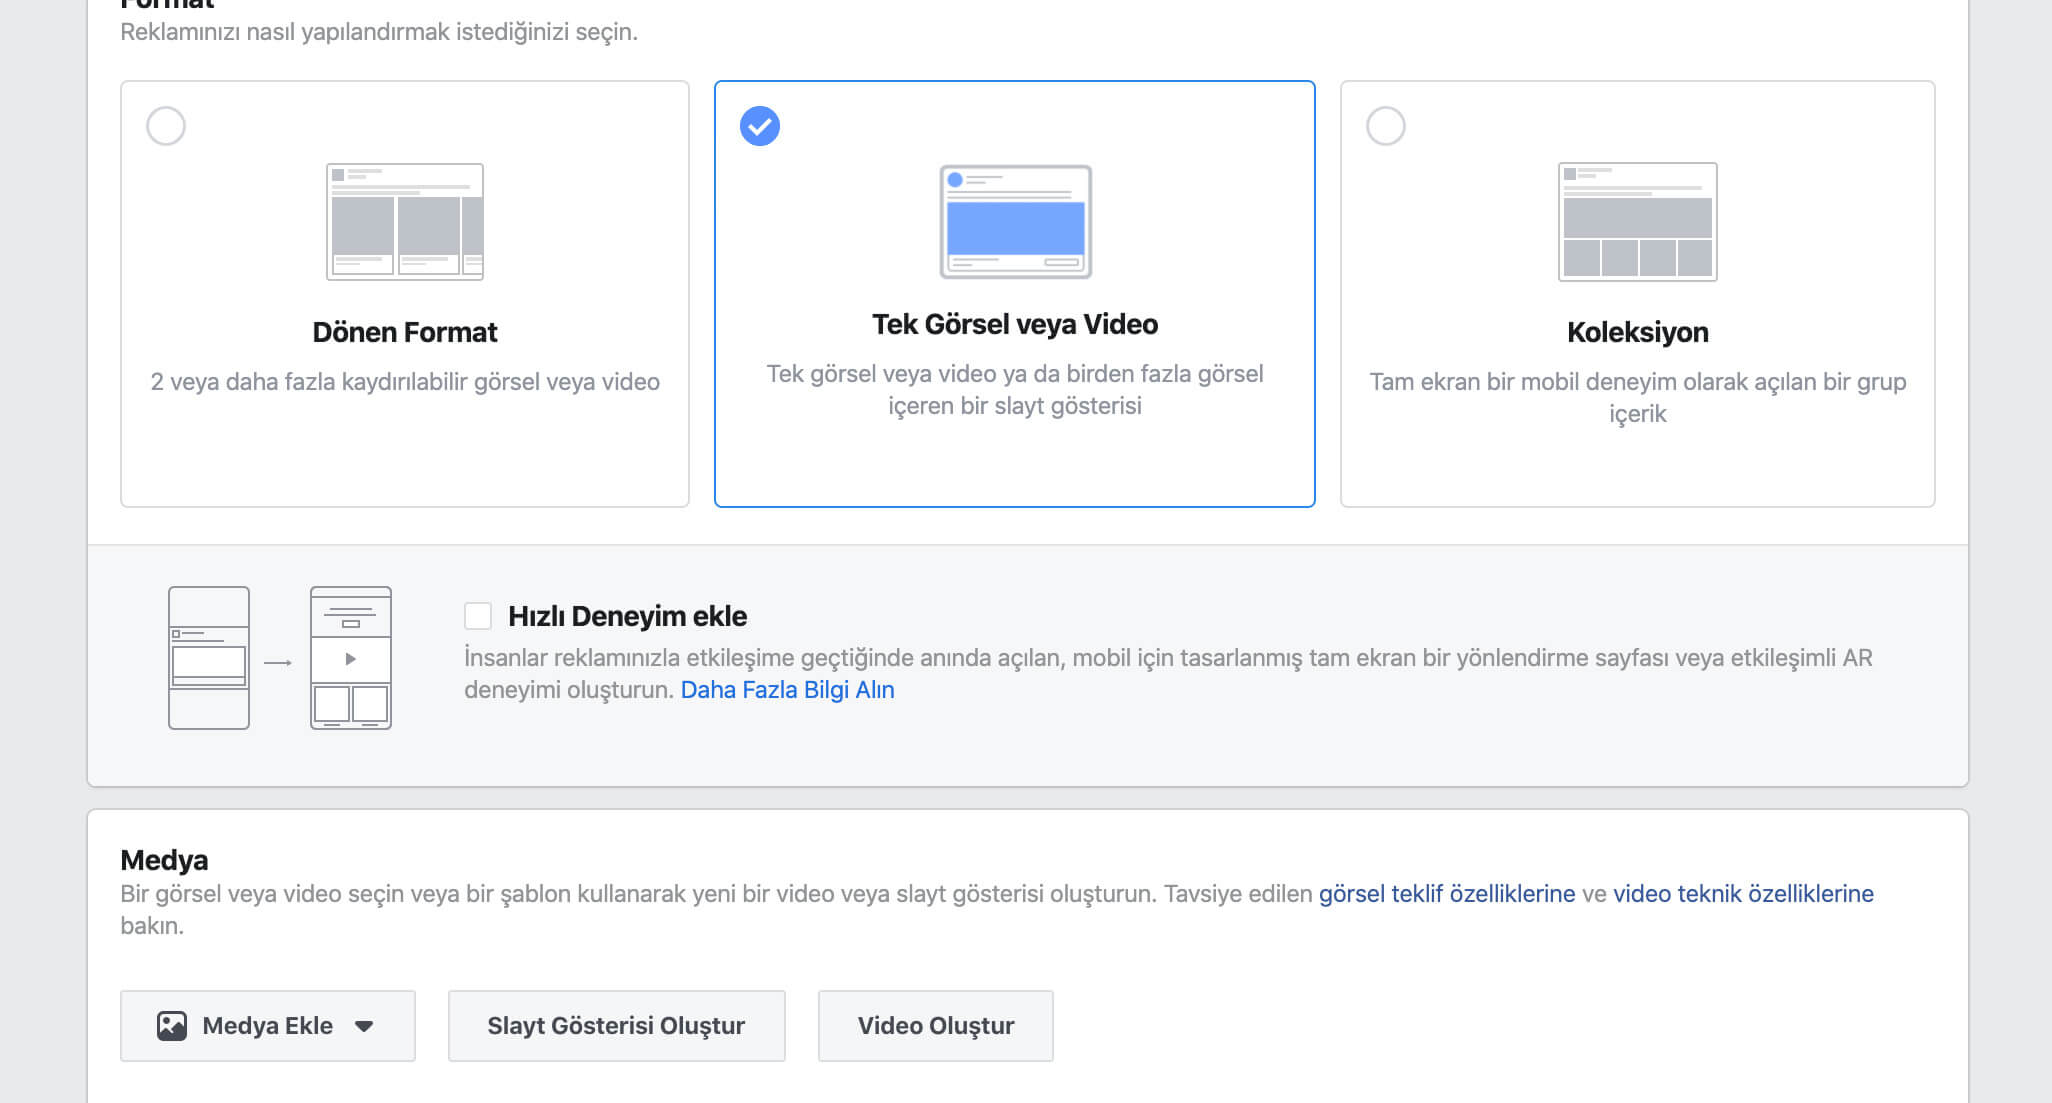Click the Video Oluştur button
Viewport: 2052px width, 1103px height.
935,1026
